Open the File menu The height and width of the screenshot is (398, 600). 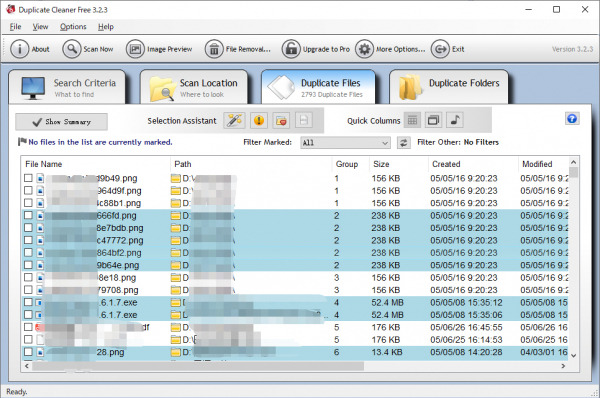[15, 27]
